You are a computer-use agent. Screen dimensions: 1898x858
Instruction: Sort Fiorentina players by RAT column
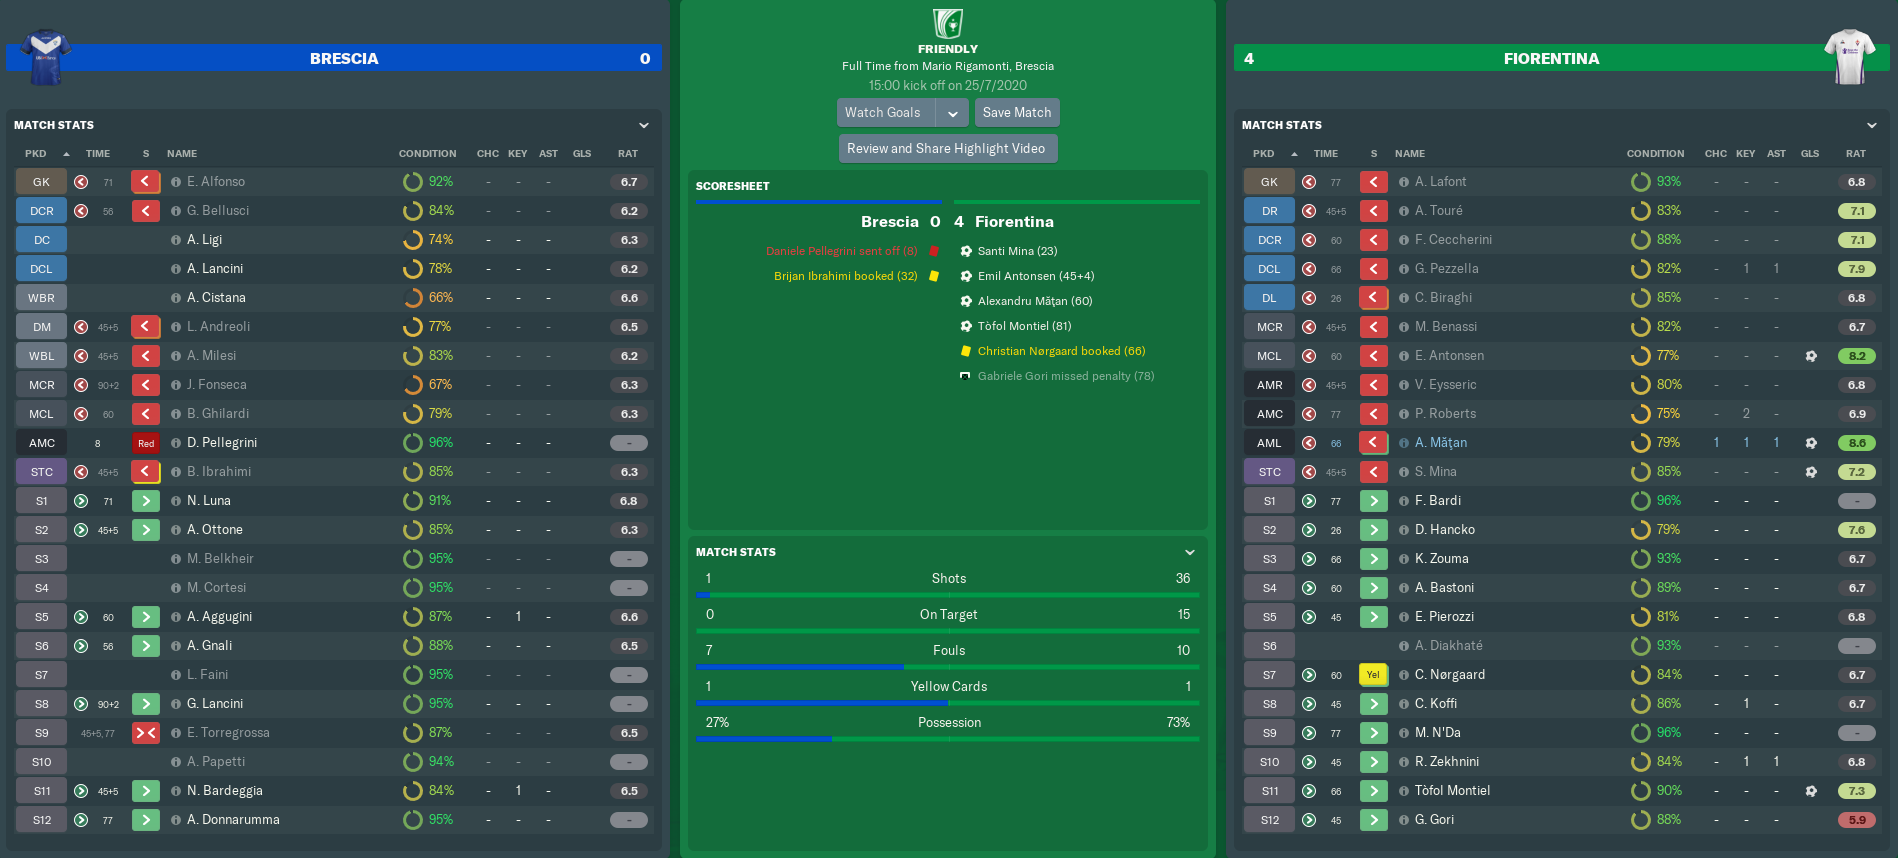pos(1855,154)
